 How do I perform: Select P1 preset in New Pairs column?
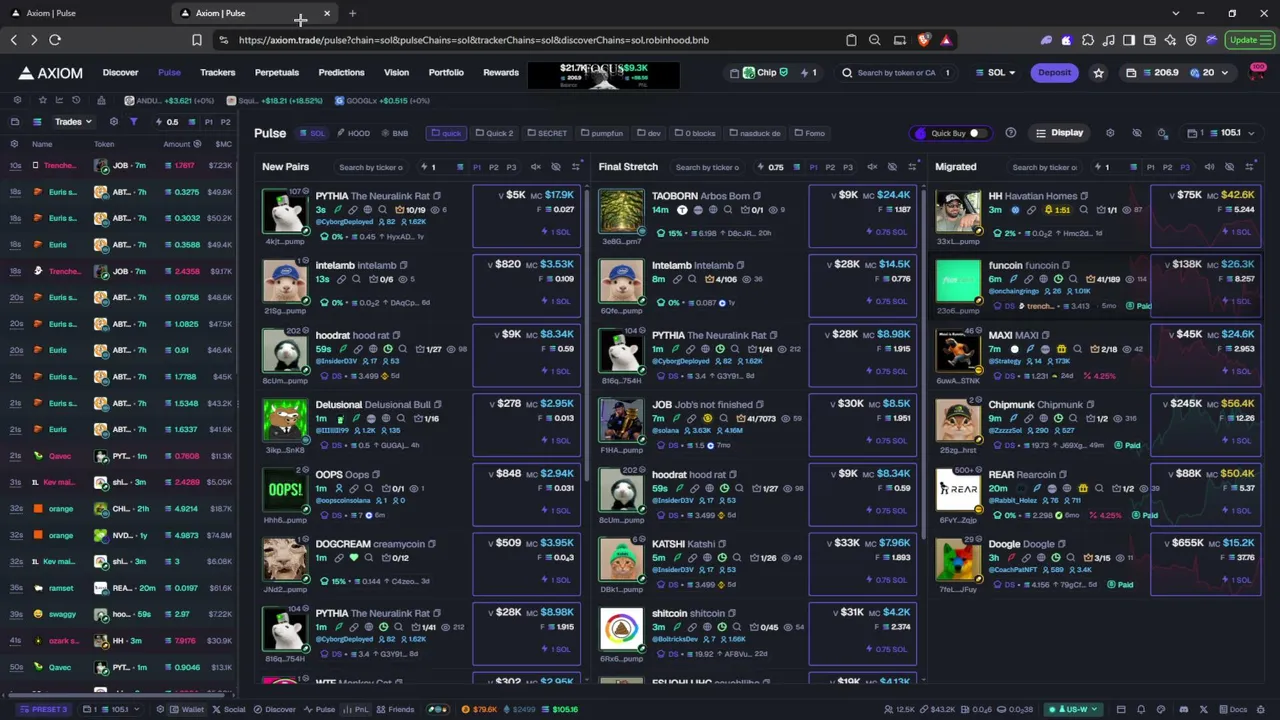[477, 167]
